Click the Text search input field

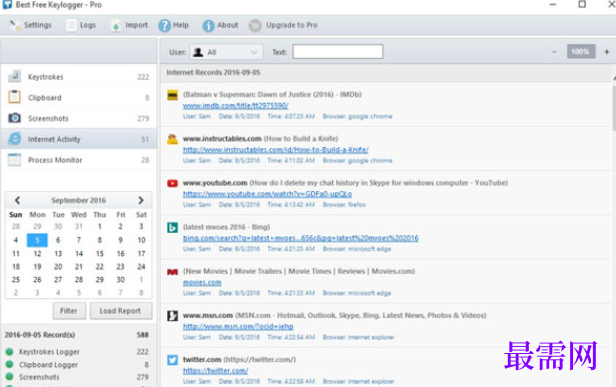click(x=337, y=51)
